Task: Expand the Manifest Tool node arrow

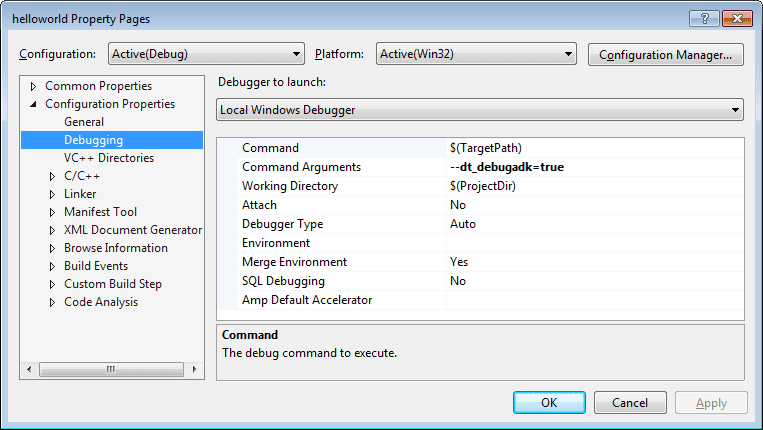Action: pyautogui.click(x=52, y=212)
